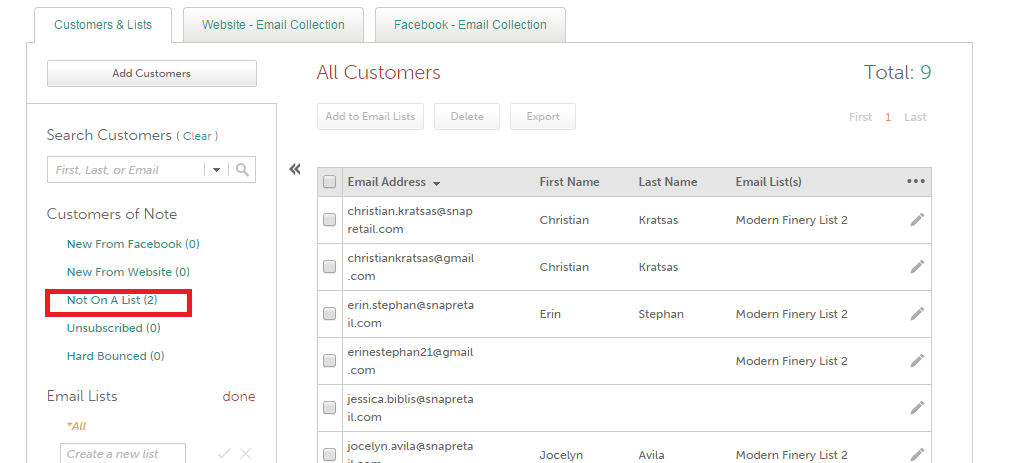Open the Not On A List filter

tap(112, 300)
